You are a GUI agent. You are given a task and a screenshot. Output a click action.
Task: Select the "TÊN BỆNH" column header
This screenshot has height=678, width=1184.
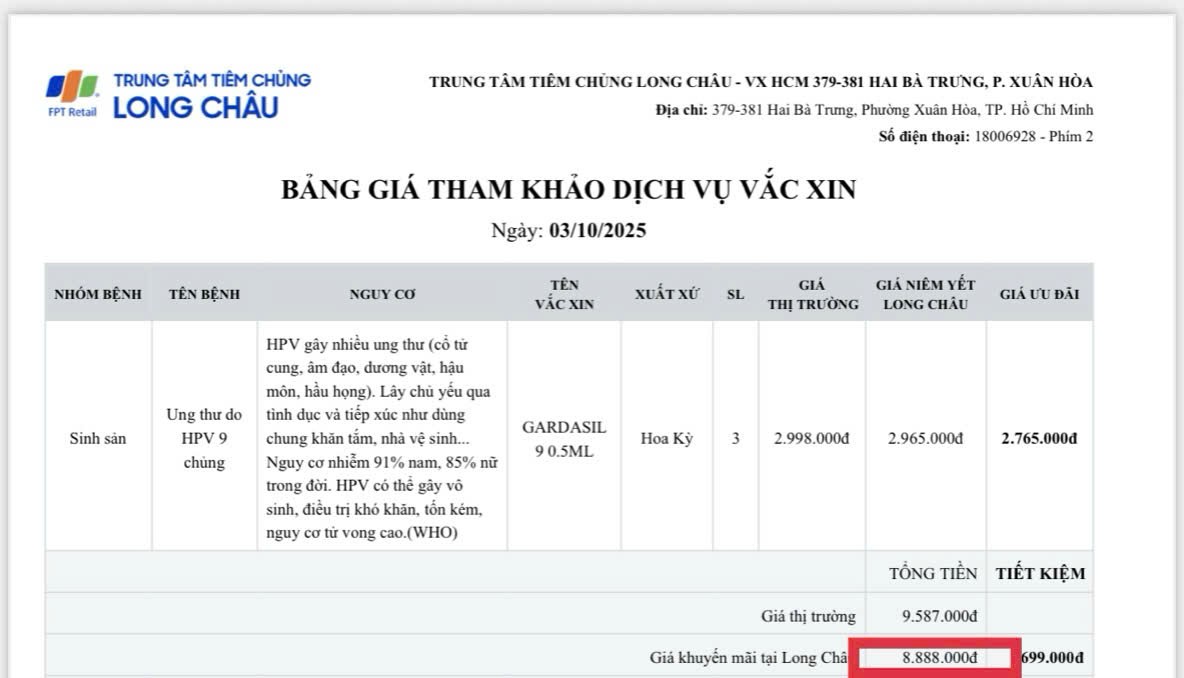[x=204, y=294]
